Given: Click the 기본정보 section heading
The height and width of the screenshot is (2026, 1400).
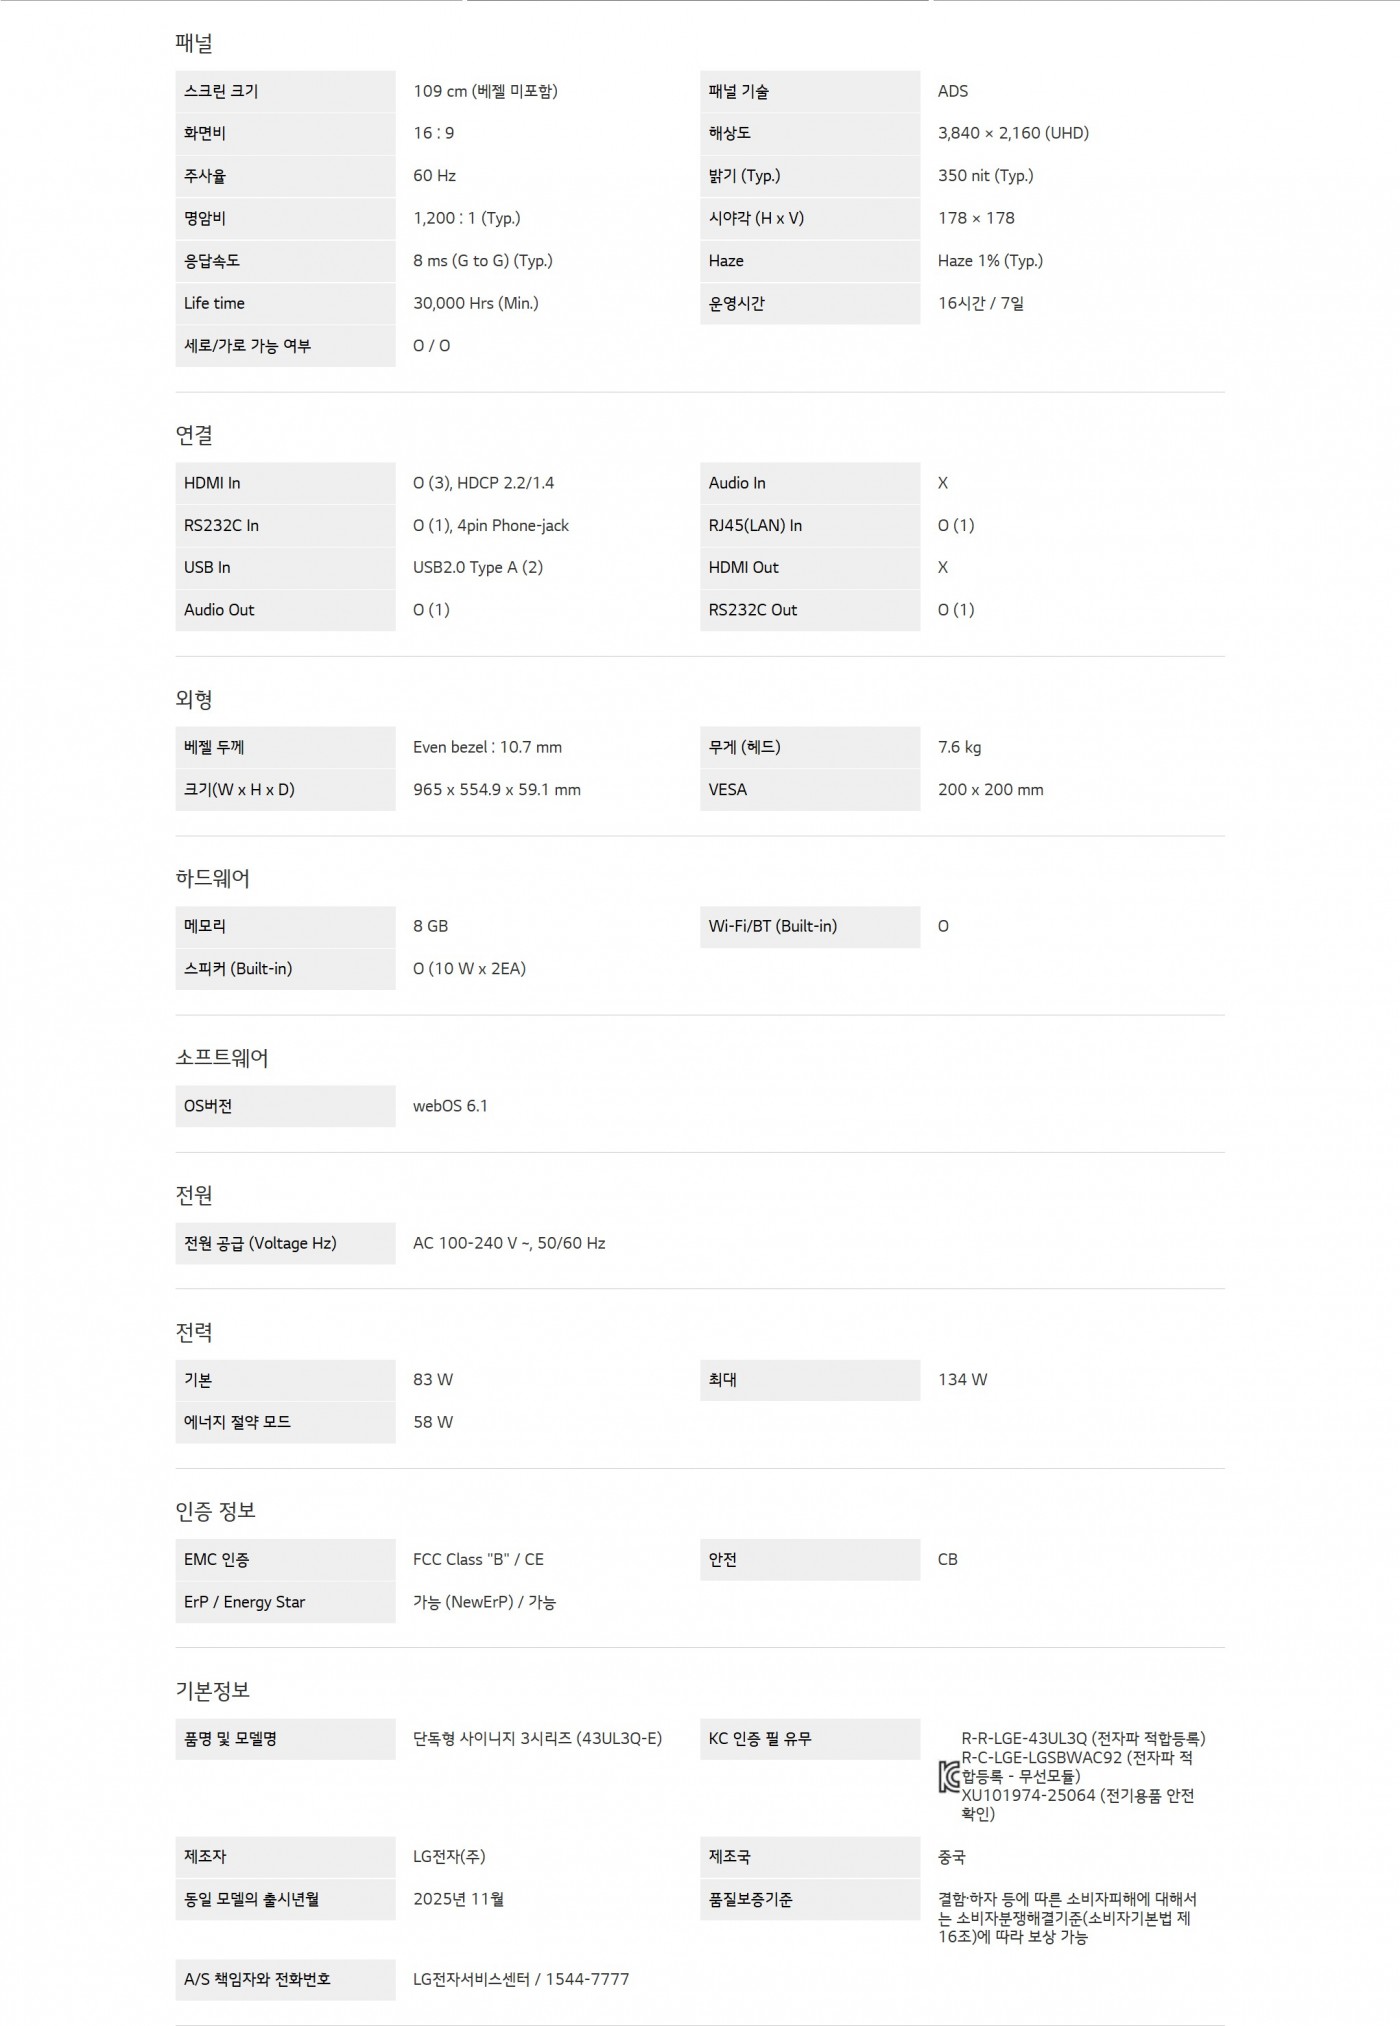Looking at the screenshot, I should click(x=213, y=1690).
